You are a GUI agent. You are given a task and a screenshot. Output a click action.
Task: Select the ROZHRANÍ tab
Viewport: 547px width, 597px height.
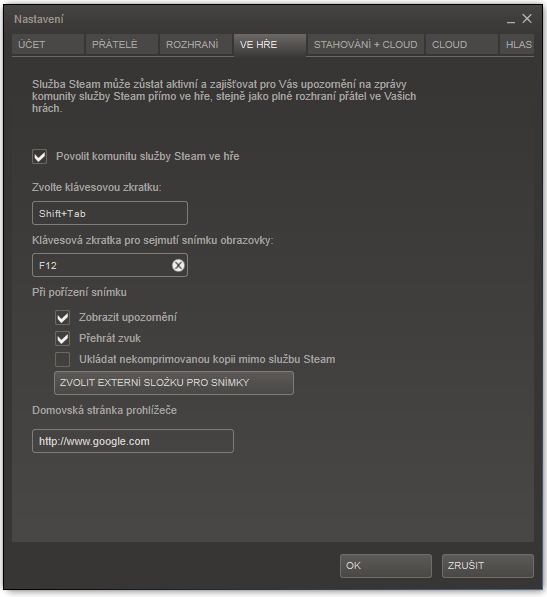pos(196,45)
